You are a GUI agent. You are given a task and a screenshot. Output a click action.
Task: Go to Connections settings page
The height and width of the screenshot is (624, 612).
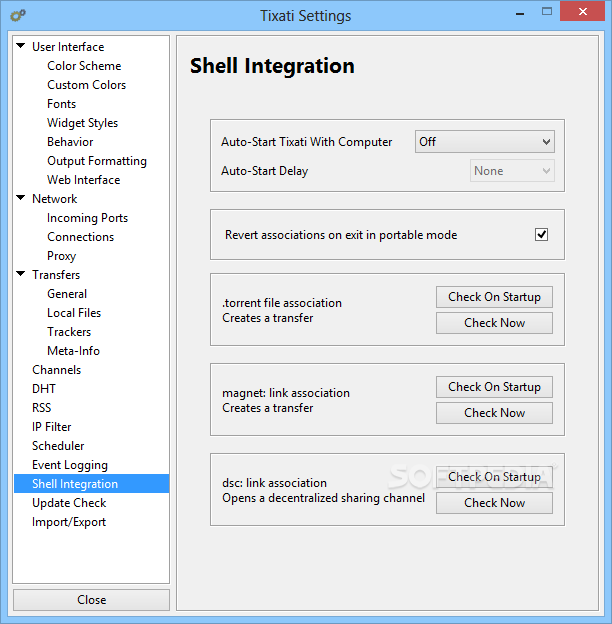(x=80, y=237)
